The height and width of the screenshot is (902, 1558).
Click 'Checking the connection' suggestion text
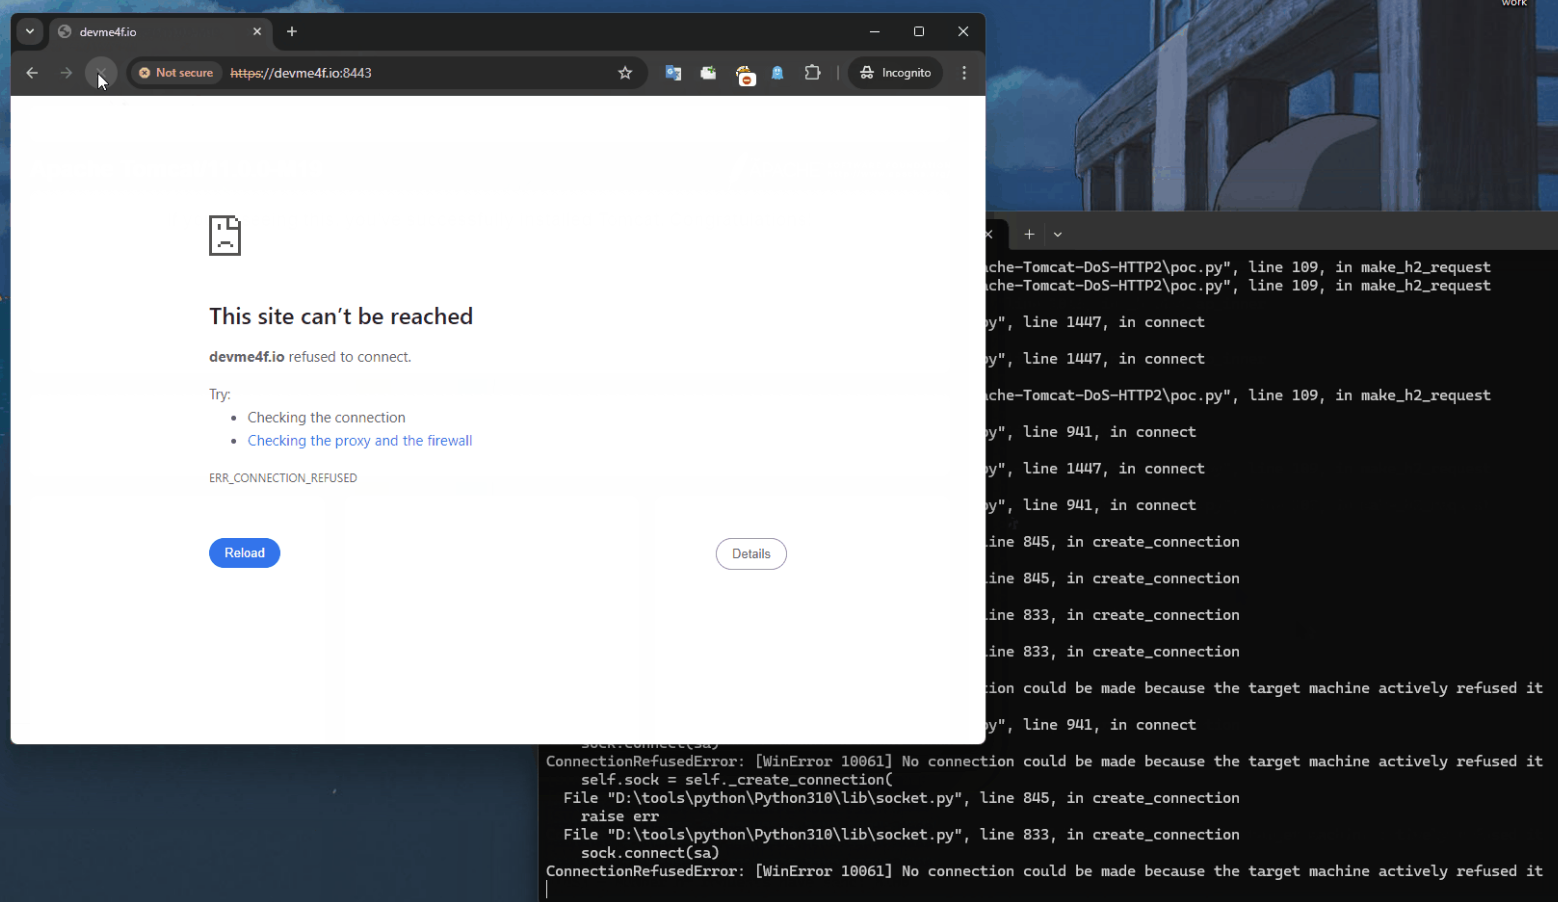(x=326, y=418)
